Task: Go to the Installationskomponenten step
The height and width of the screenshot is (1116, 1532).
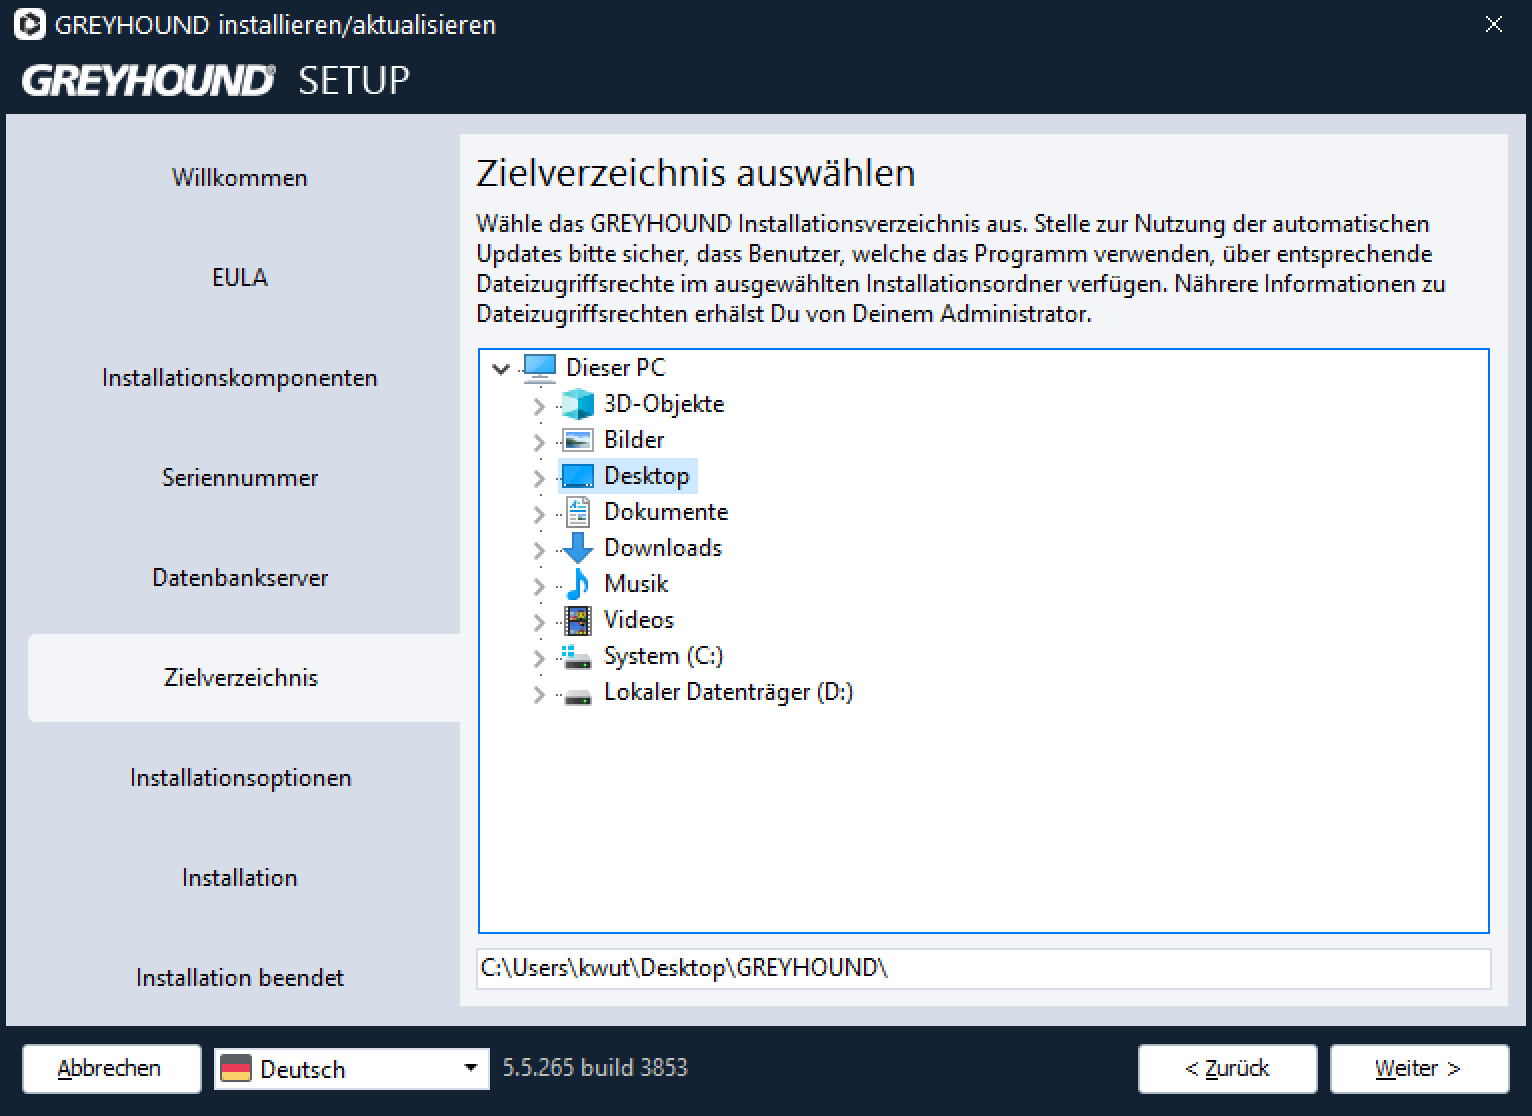Action: tap(240, 378)
